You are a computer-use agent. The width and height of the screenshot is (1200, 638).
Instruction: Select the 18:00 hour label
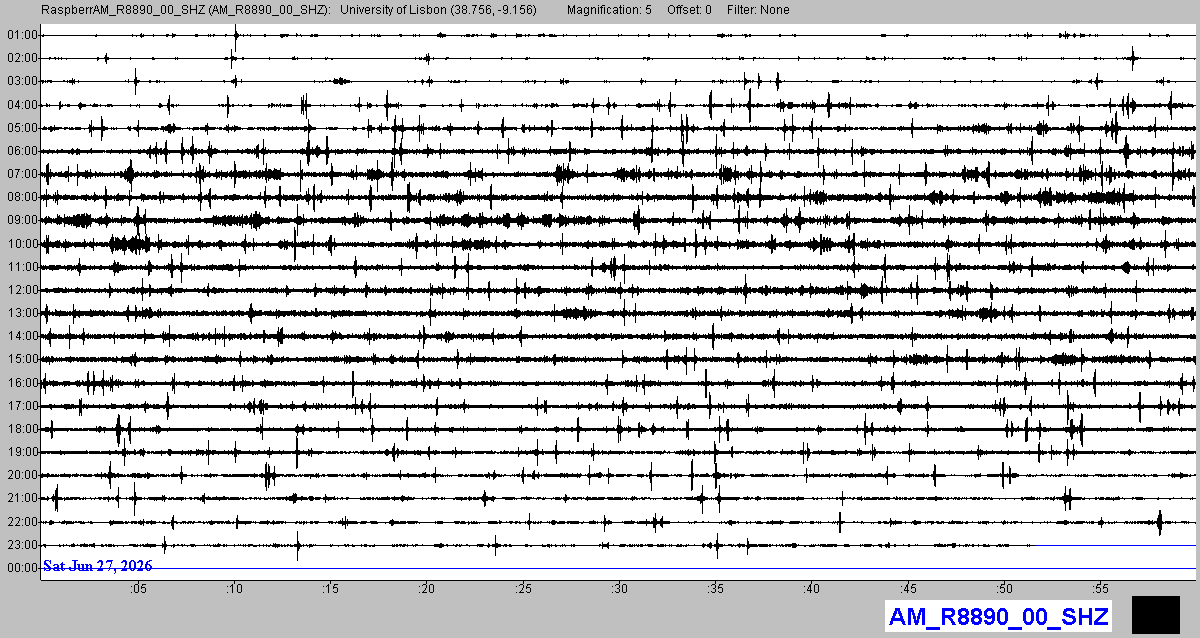(21, 429)
